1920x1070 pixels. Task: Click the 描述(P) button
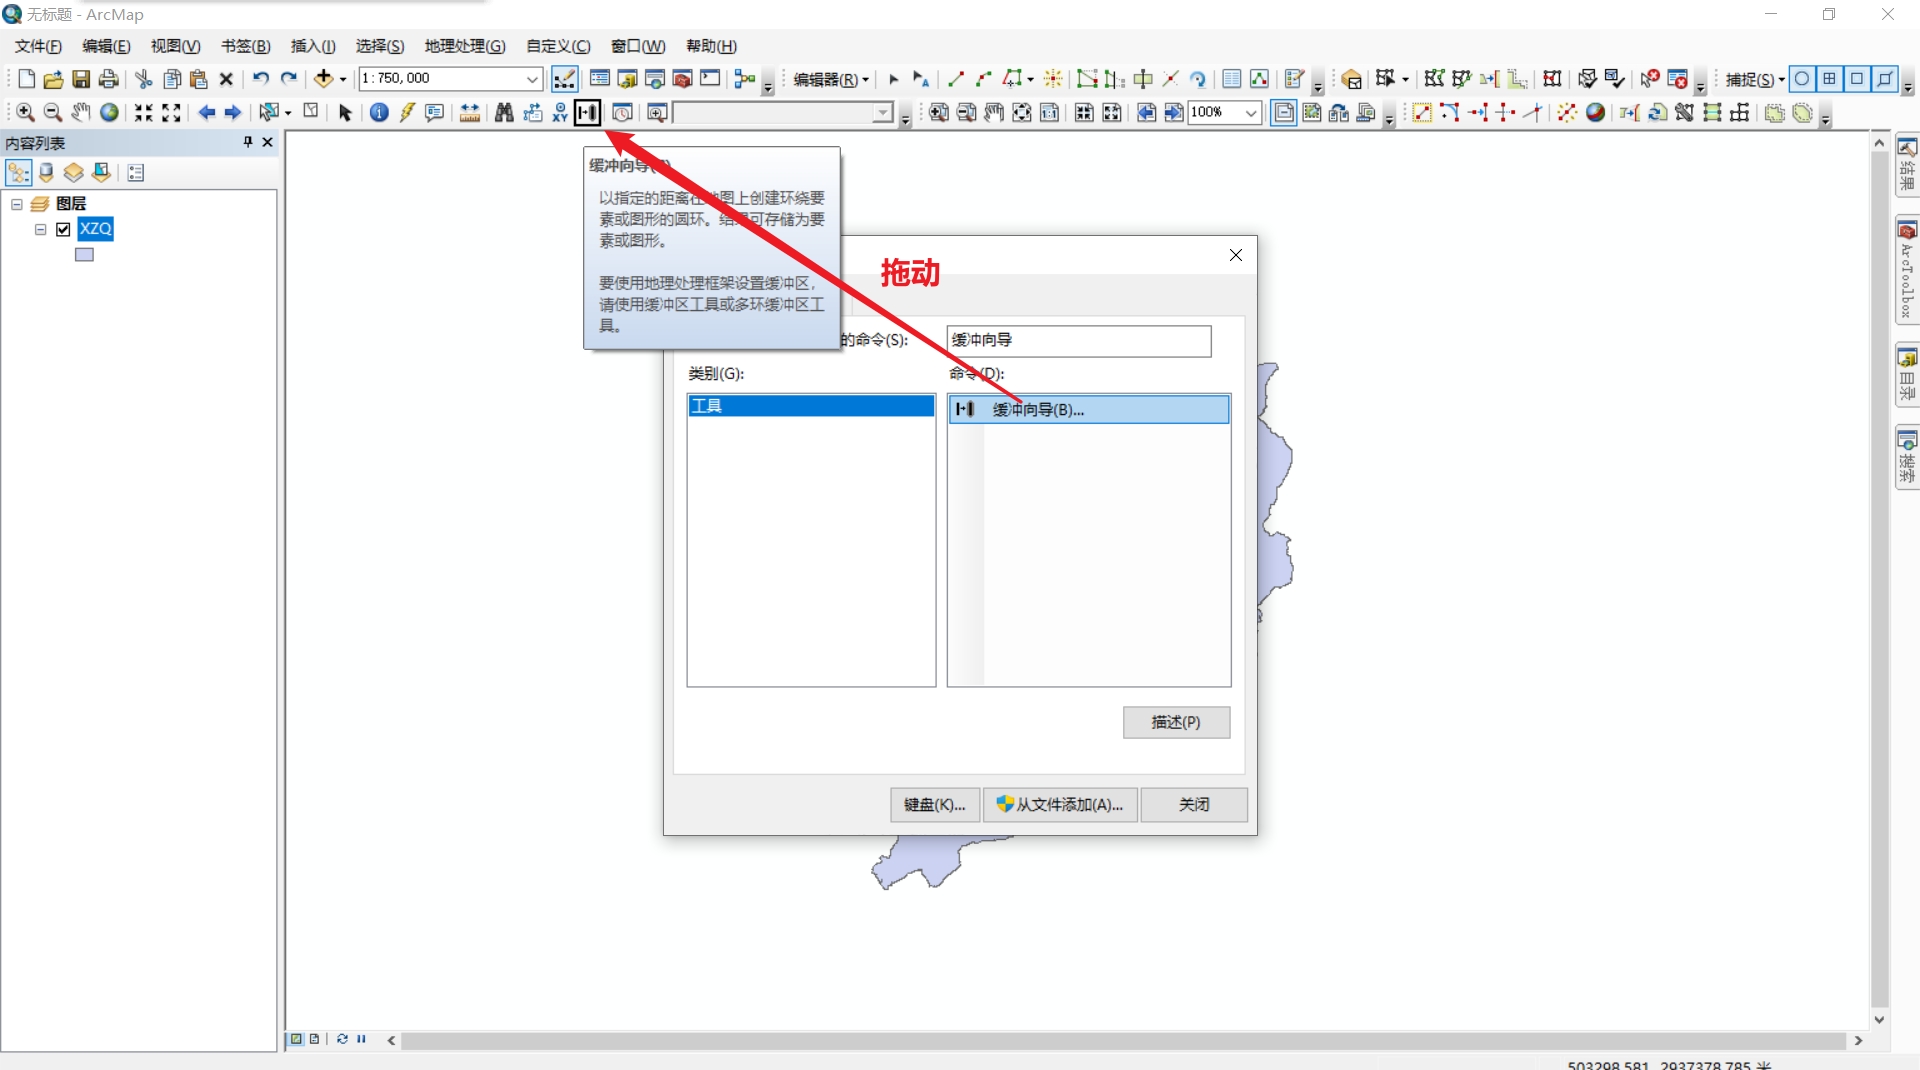[1176, 722]
